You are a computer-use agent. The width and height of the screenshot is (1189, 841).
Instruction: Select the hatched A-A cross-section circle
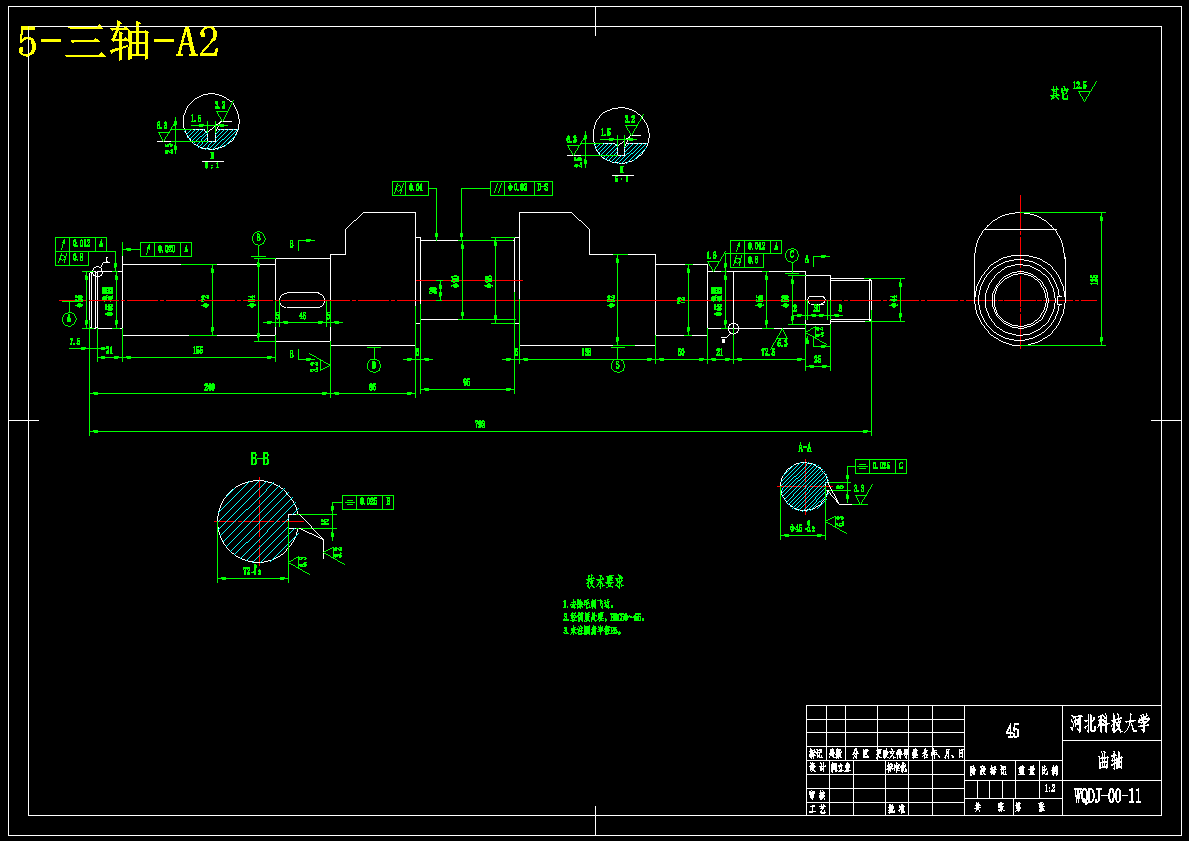coord(805,487)
